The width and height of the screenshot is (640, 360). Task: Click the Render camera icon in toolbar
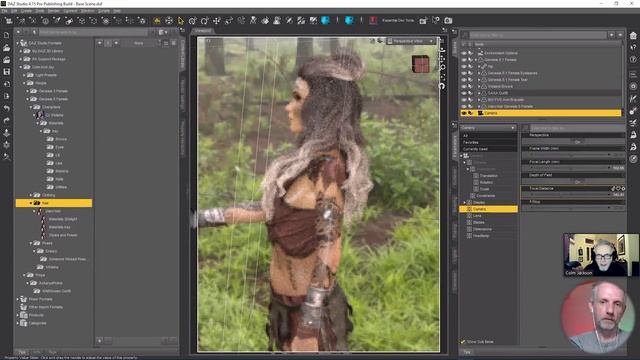[448, 20]
